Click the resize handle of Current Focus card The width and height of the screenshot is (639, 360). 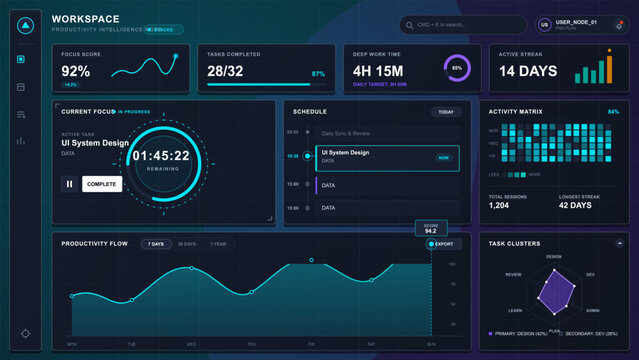point(270,219)
